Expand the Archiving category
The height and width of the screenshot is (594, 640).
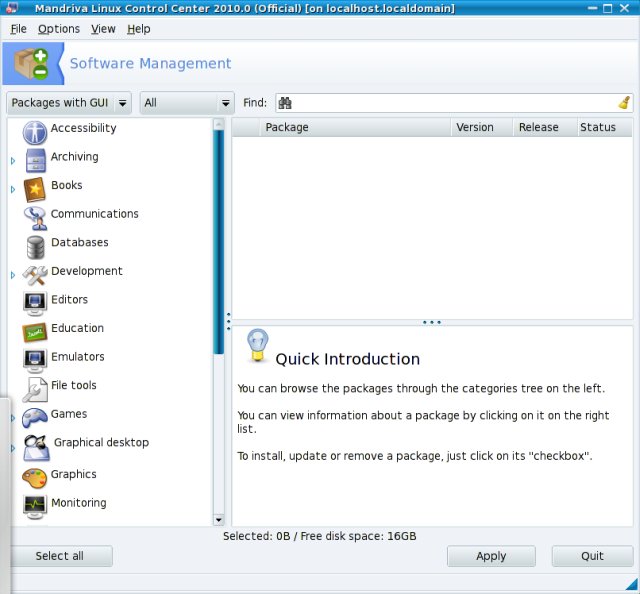pyautogui.click(x=13, y=161)
